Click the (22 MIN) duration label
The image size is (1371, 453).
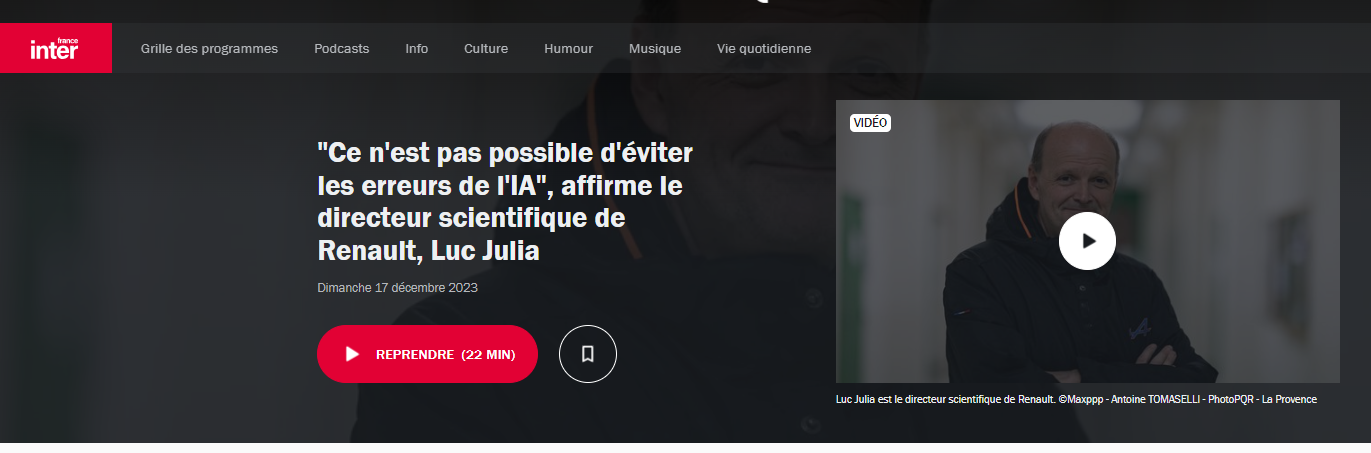pos(488,354)
